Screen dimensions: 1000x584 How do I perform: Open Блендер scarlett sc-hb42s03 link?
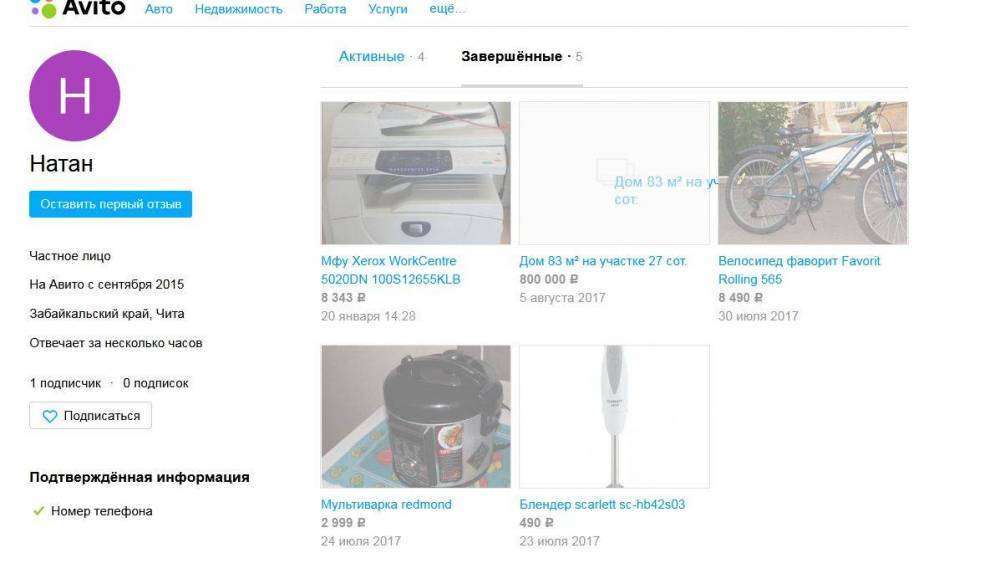point(602,504)
